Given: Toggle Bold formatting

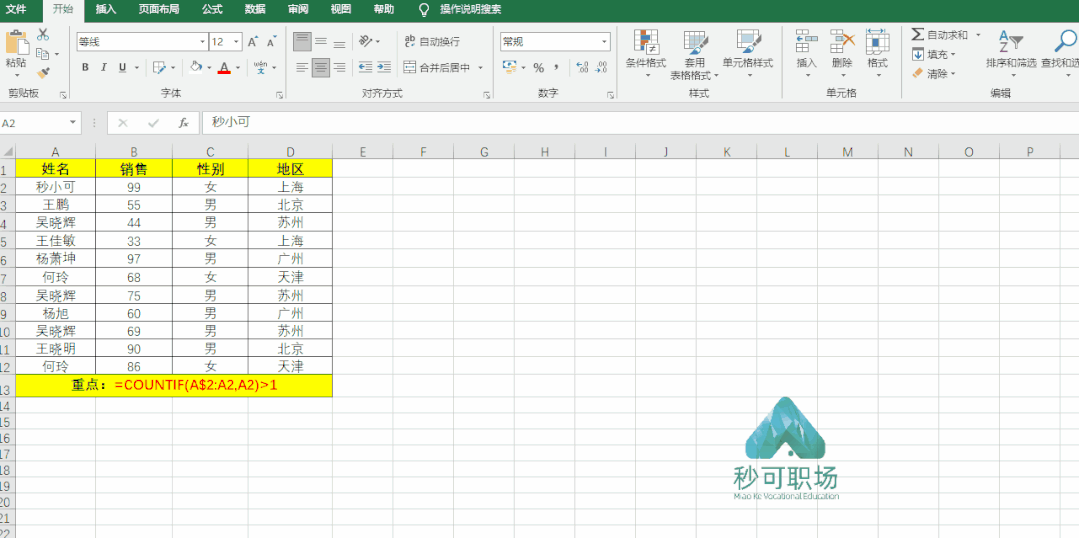Looking at the screenshot, I should [x=85, y=67].
